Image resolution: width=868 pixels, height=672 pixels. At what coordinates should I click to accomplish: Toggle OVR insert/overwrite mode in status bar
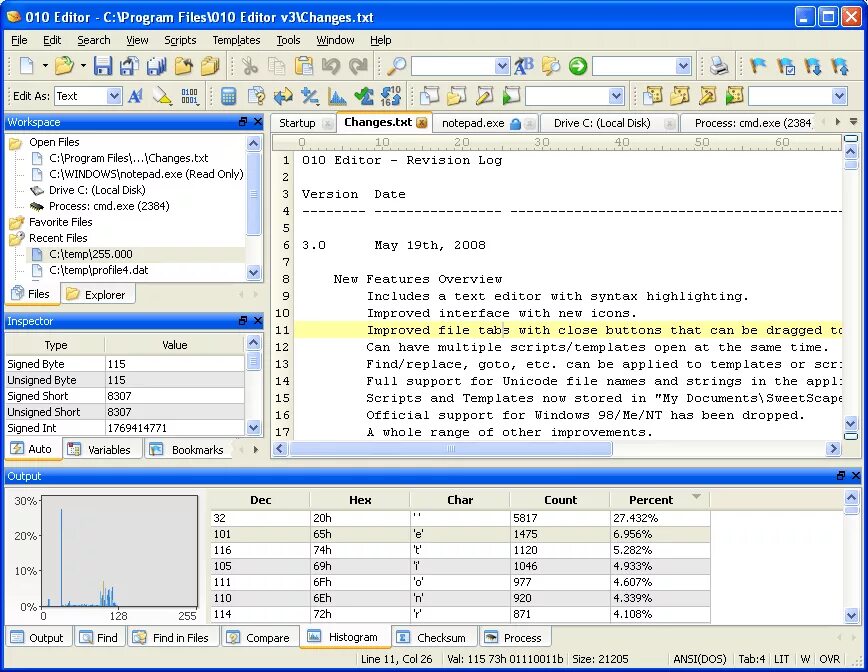[829, 659]
